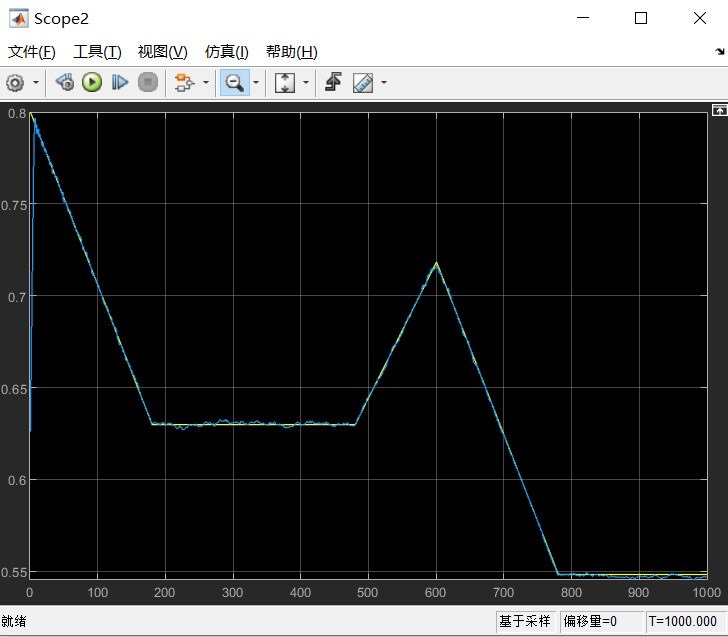
Task: Open the 视图(V) menu
Action: point(162,52)
